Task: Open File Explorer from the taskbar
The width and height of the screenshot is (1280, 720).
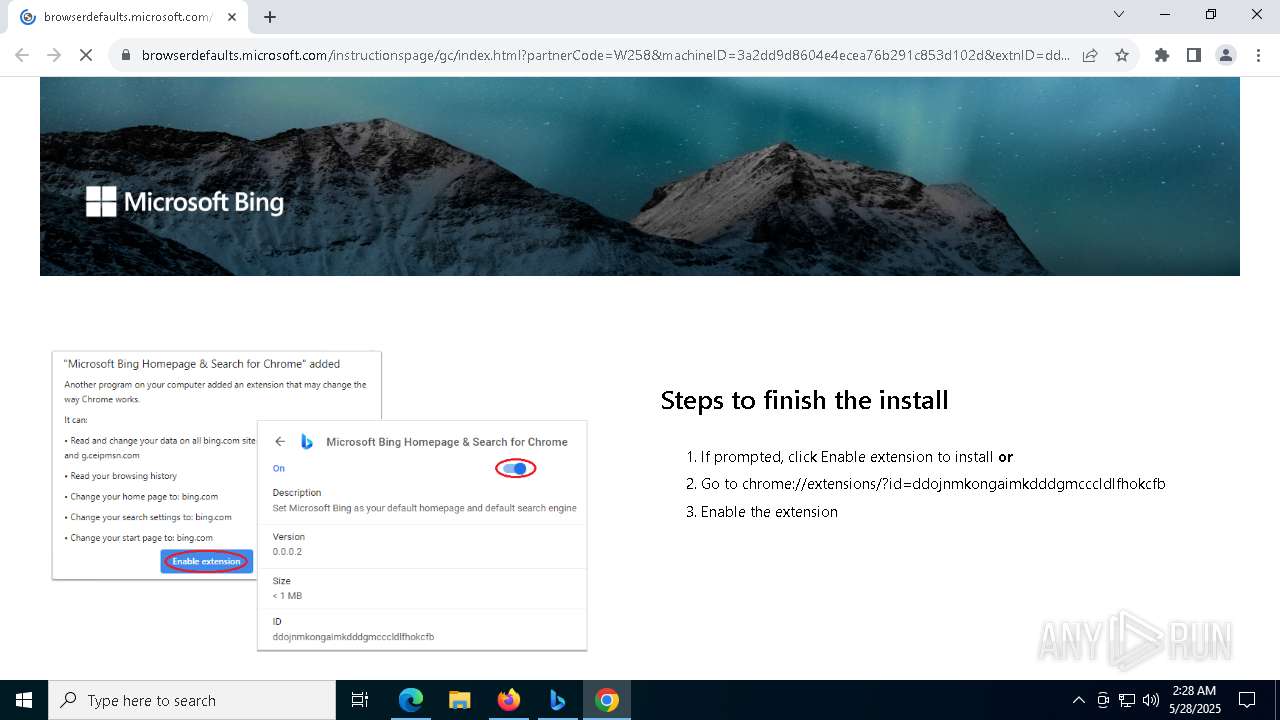Action: (x=460, y=700)
